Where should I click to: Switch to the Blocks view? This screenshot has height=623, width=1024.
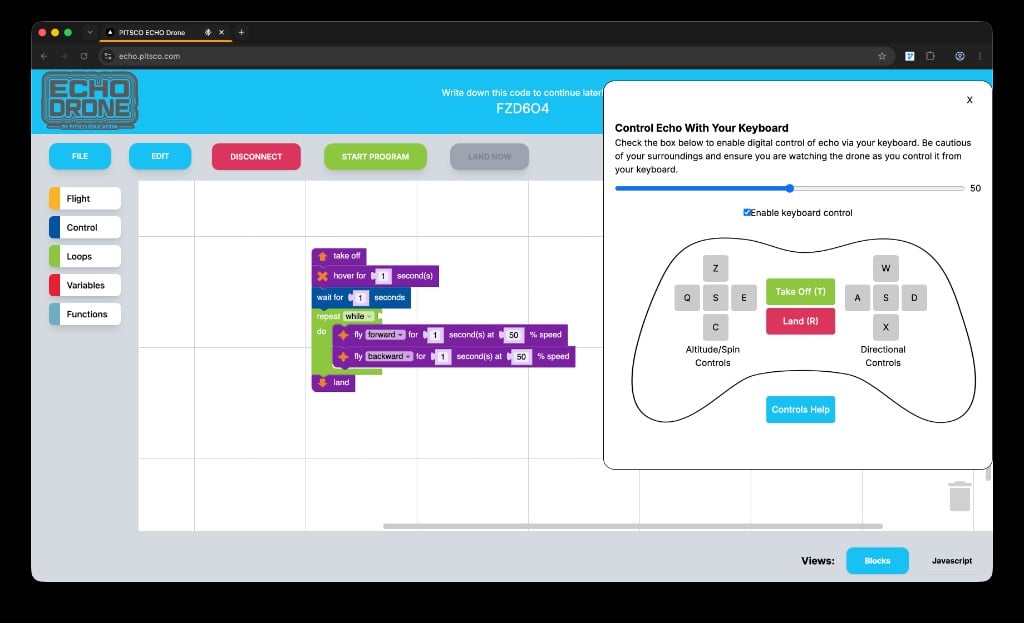pos(877,561)
